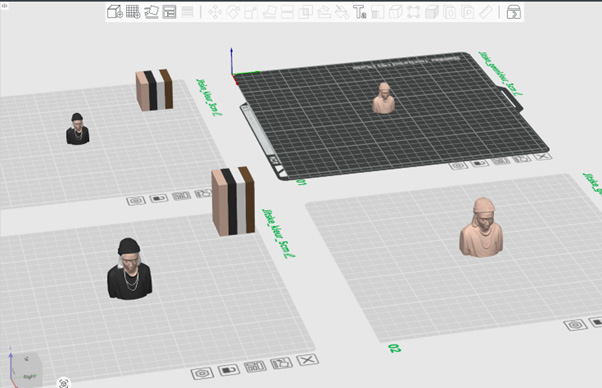The image size is (602, 388).
Task: Select the Cut tool
Action: tap(287, 12)
